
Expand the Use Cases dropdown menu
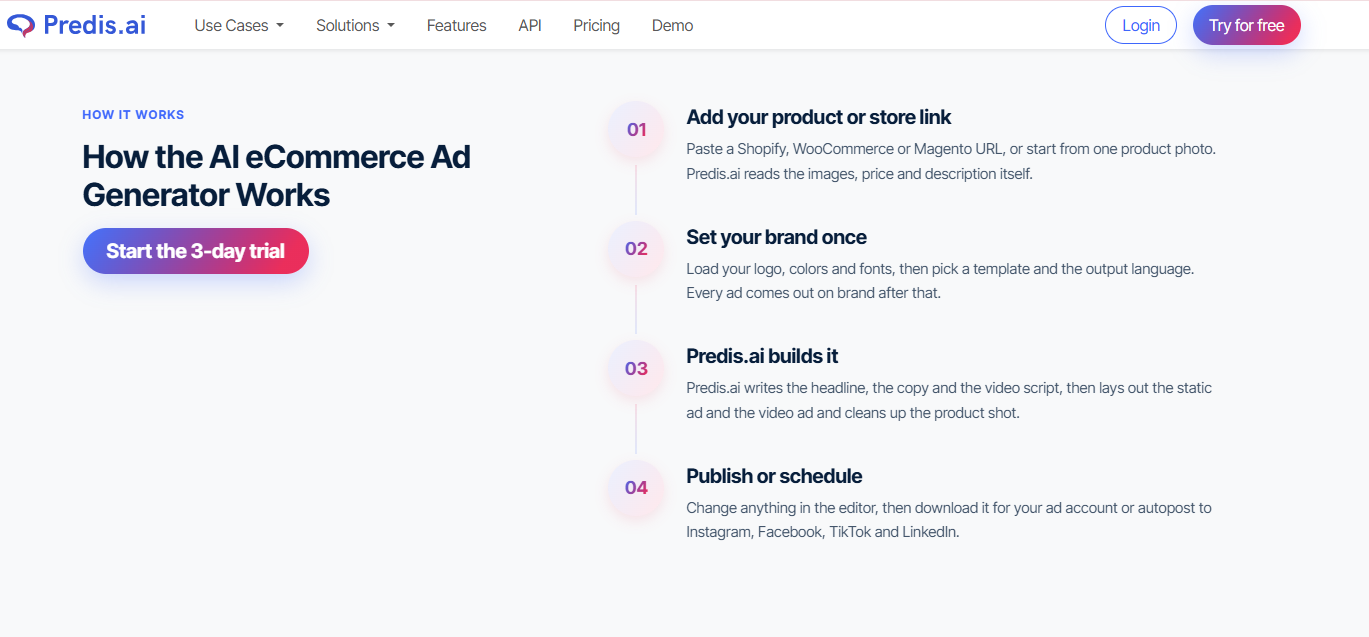click(x=239, y=26)
